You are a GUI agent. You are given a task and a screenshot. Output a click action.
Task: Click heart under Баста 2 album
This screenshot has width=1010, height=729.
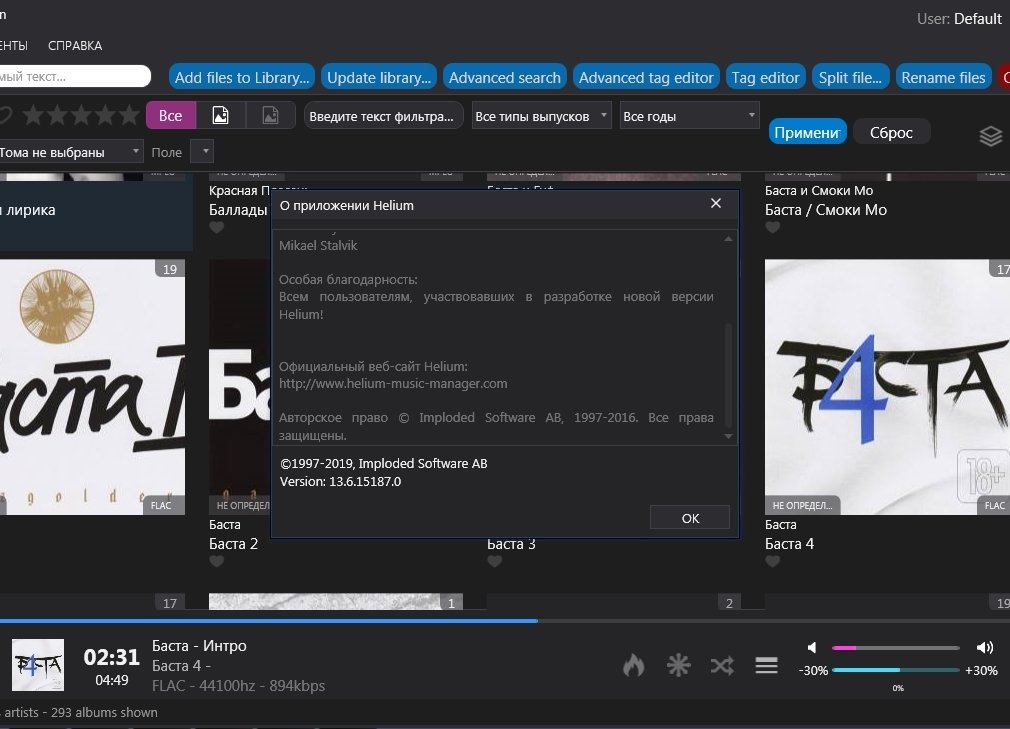pos(217,561)
